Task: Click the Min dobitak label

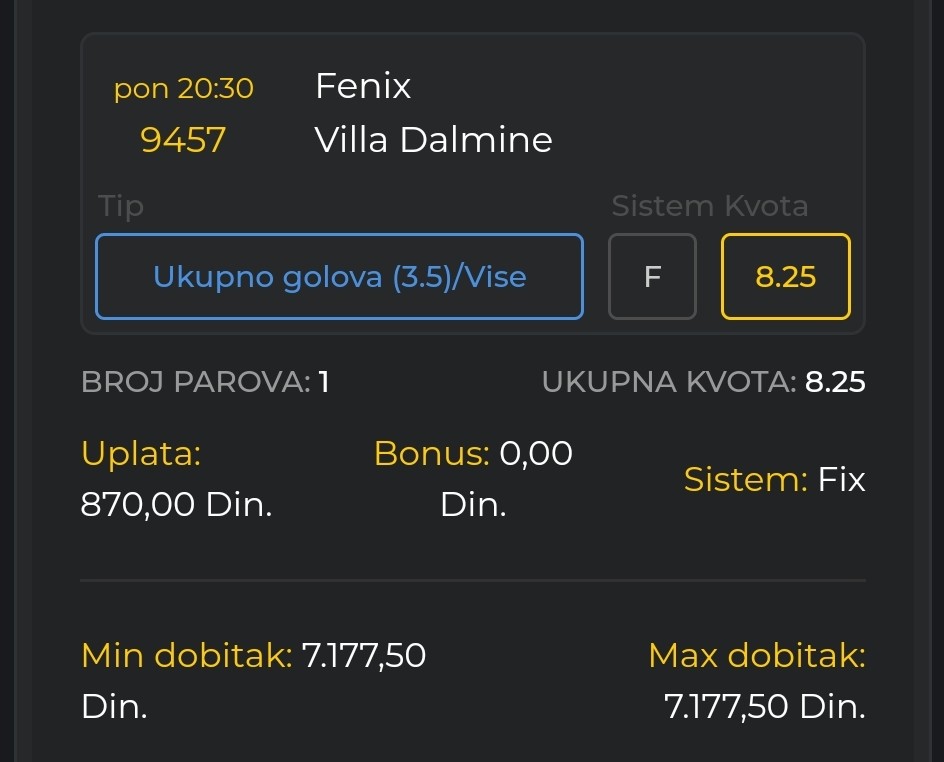Action: [x=187, y=655]
